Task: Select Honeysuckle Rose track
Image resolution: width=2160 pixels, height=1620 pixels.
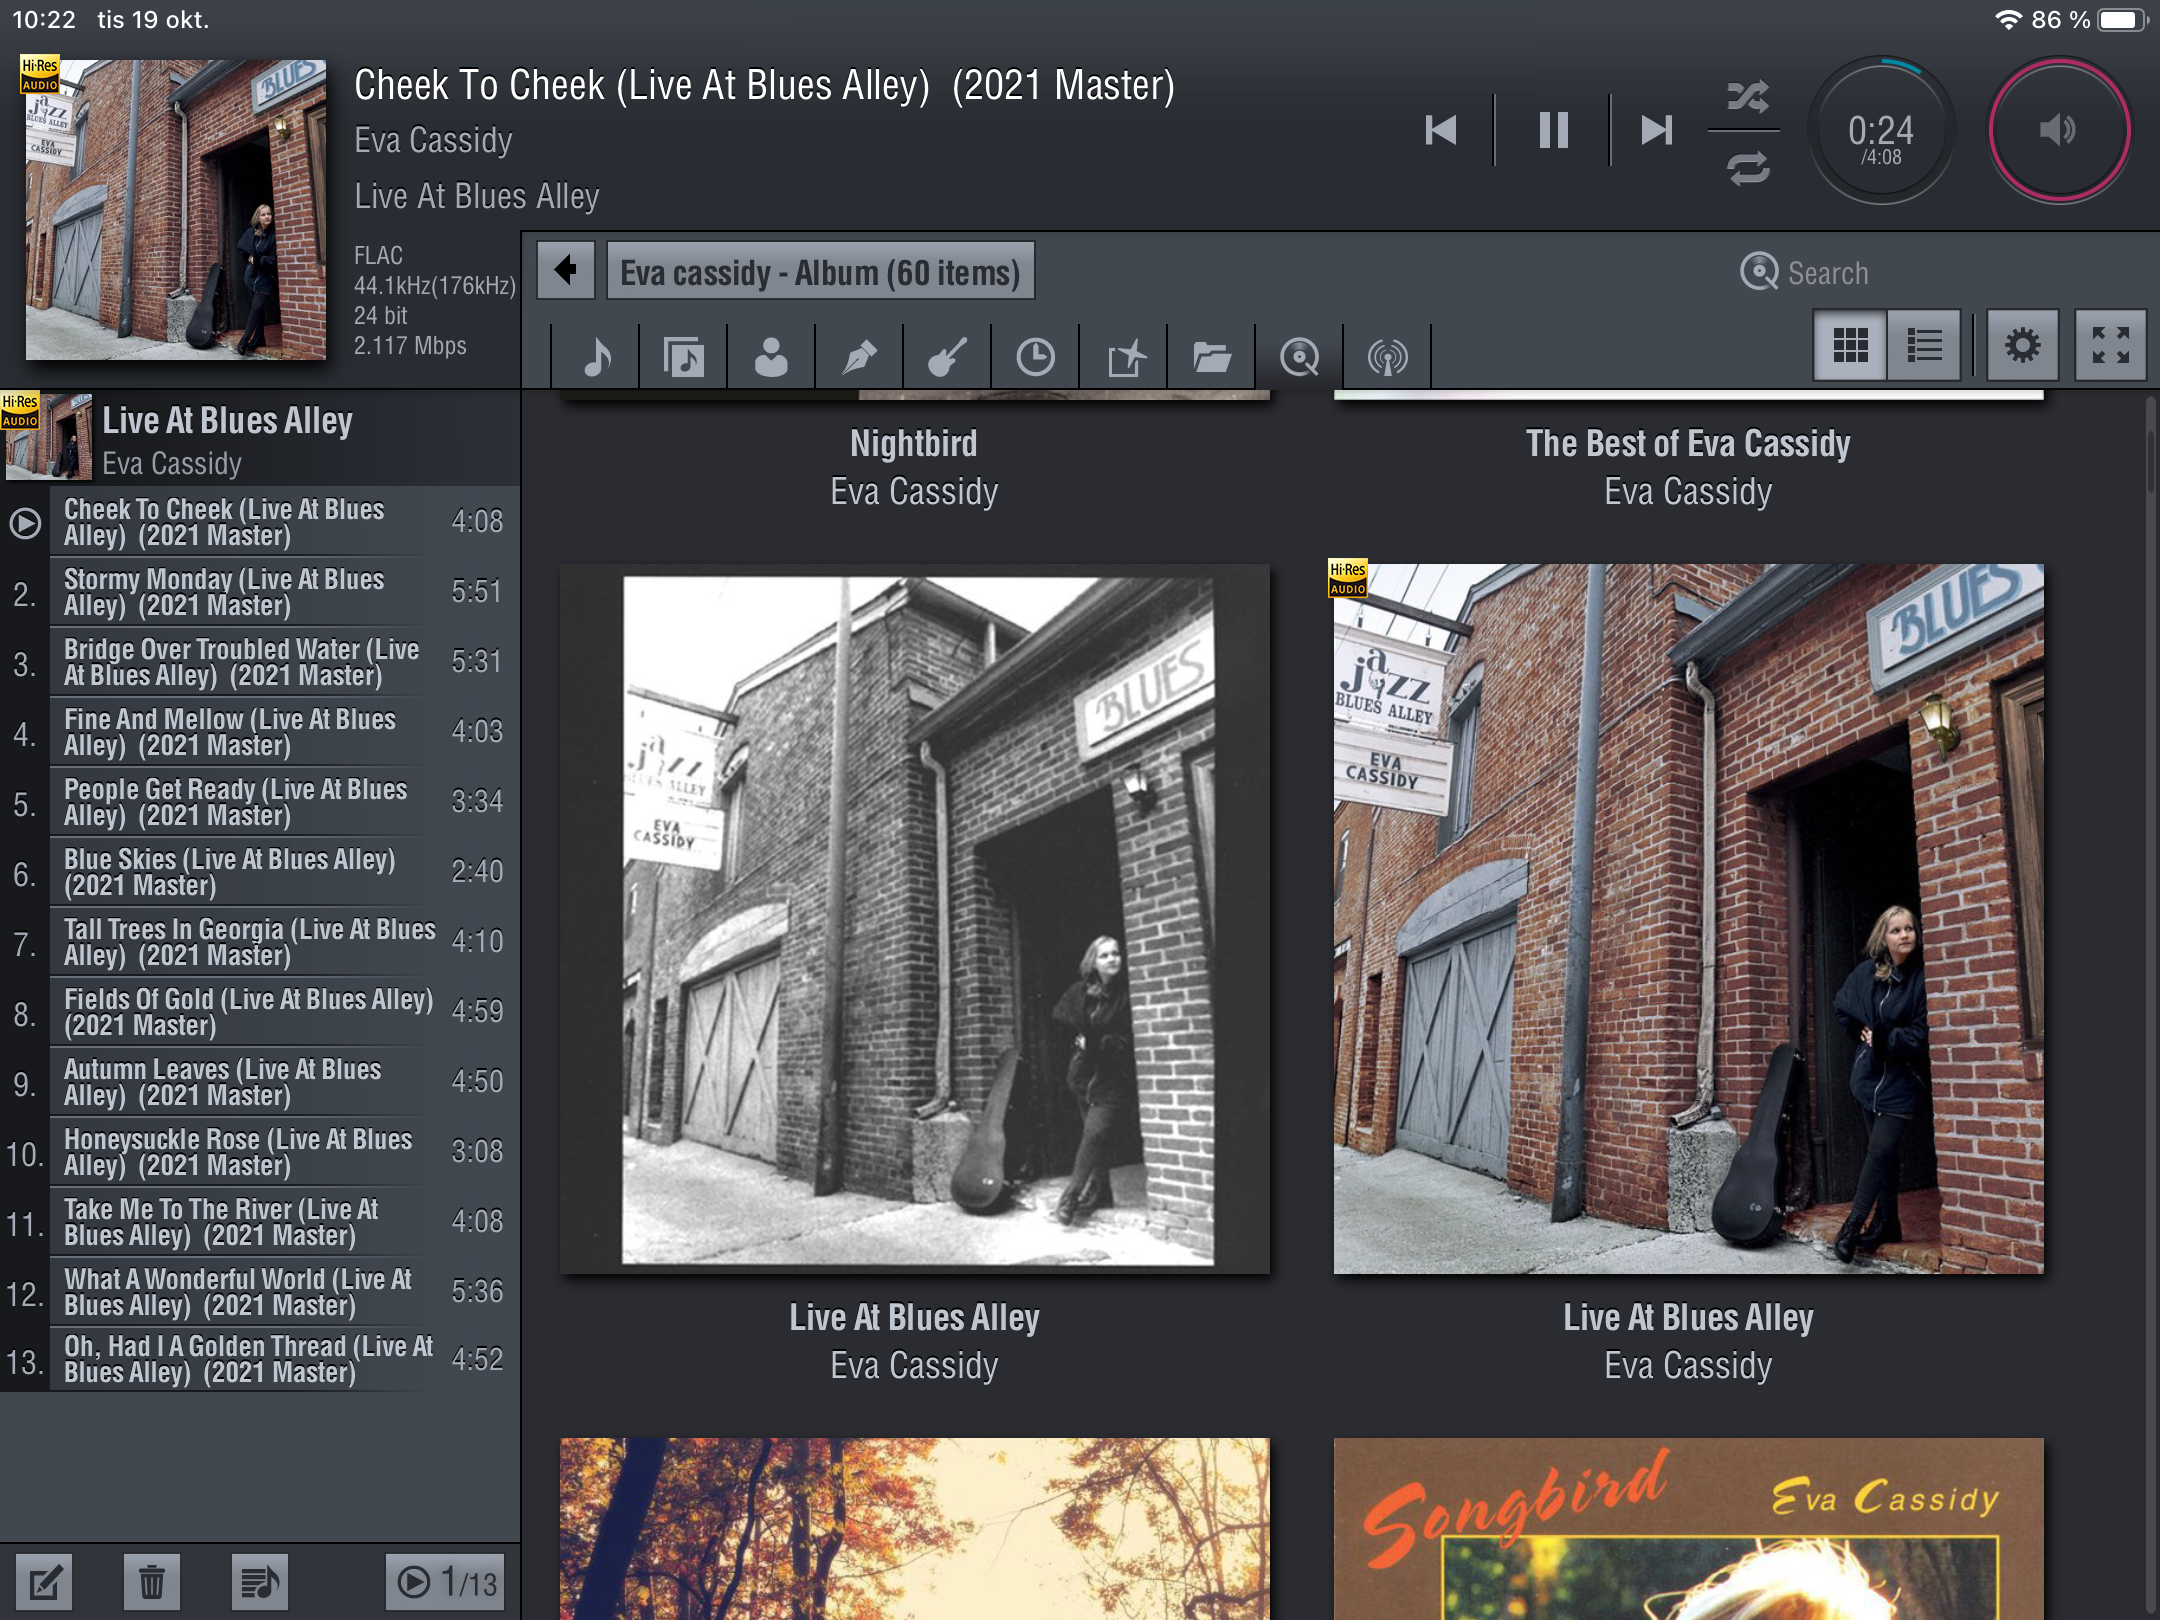Action: 260,1152
